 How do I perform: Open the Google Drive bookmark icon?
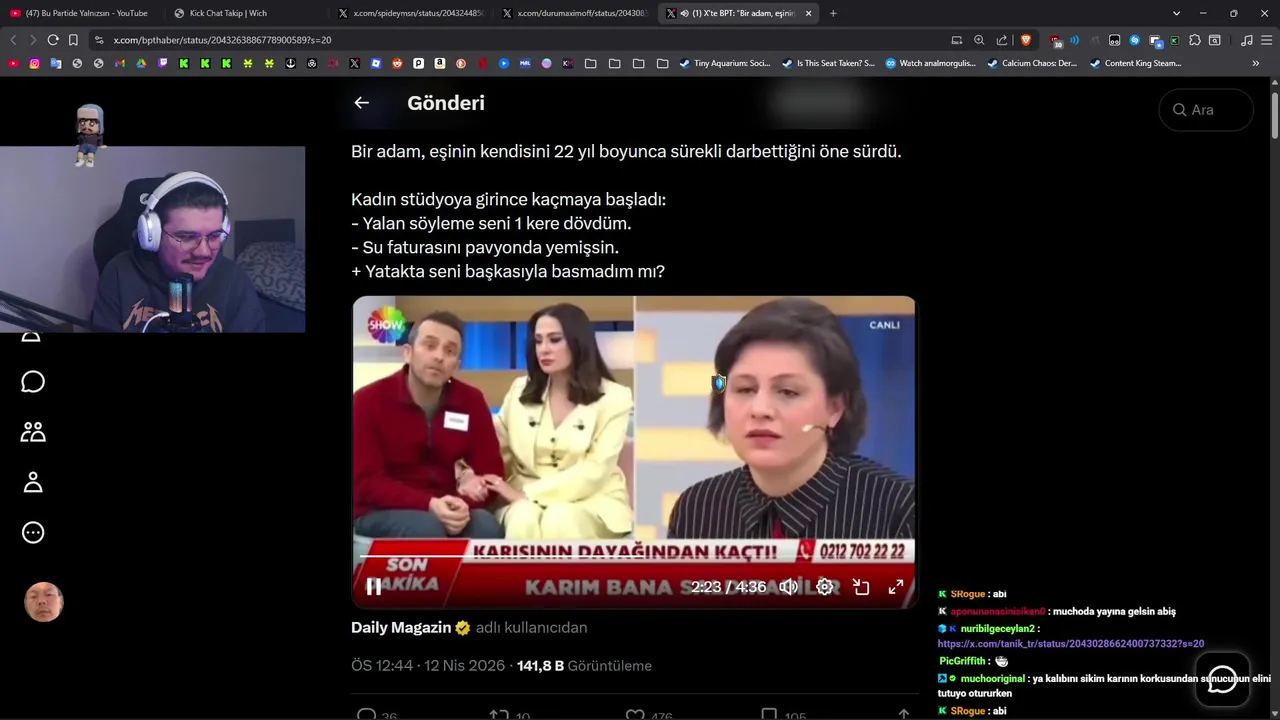[141, 63]
